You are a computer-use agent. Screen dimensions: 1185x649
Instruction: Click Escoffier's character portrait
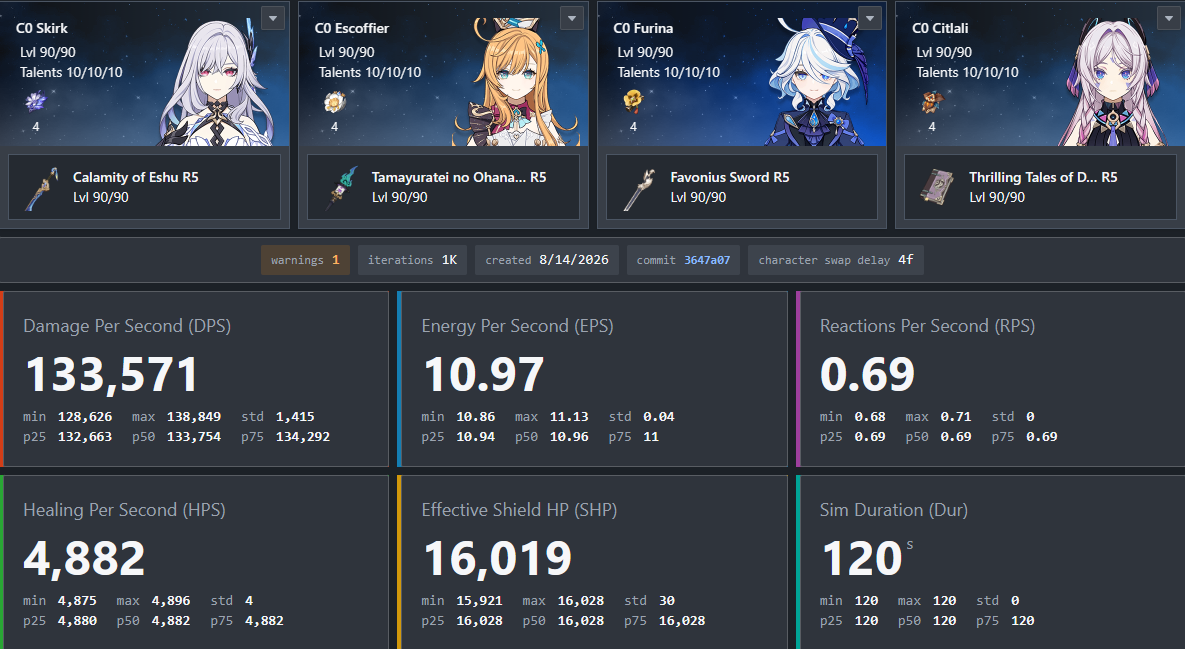[x=518, y=82]
